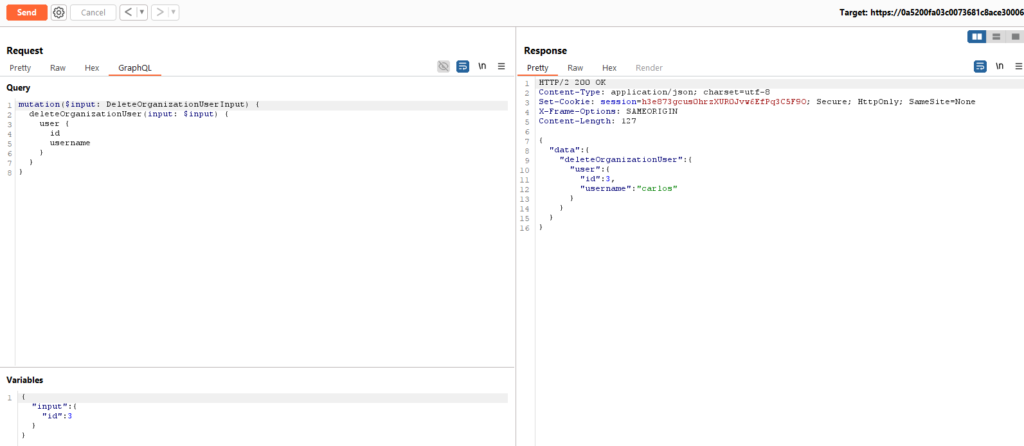Click "id":3 value in Variables editor

coord(57,415)
